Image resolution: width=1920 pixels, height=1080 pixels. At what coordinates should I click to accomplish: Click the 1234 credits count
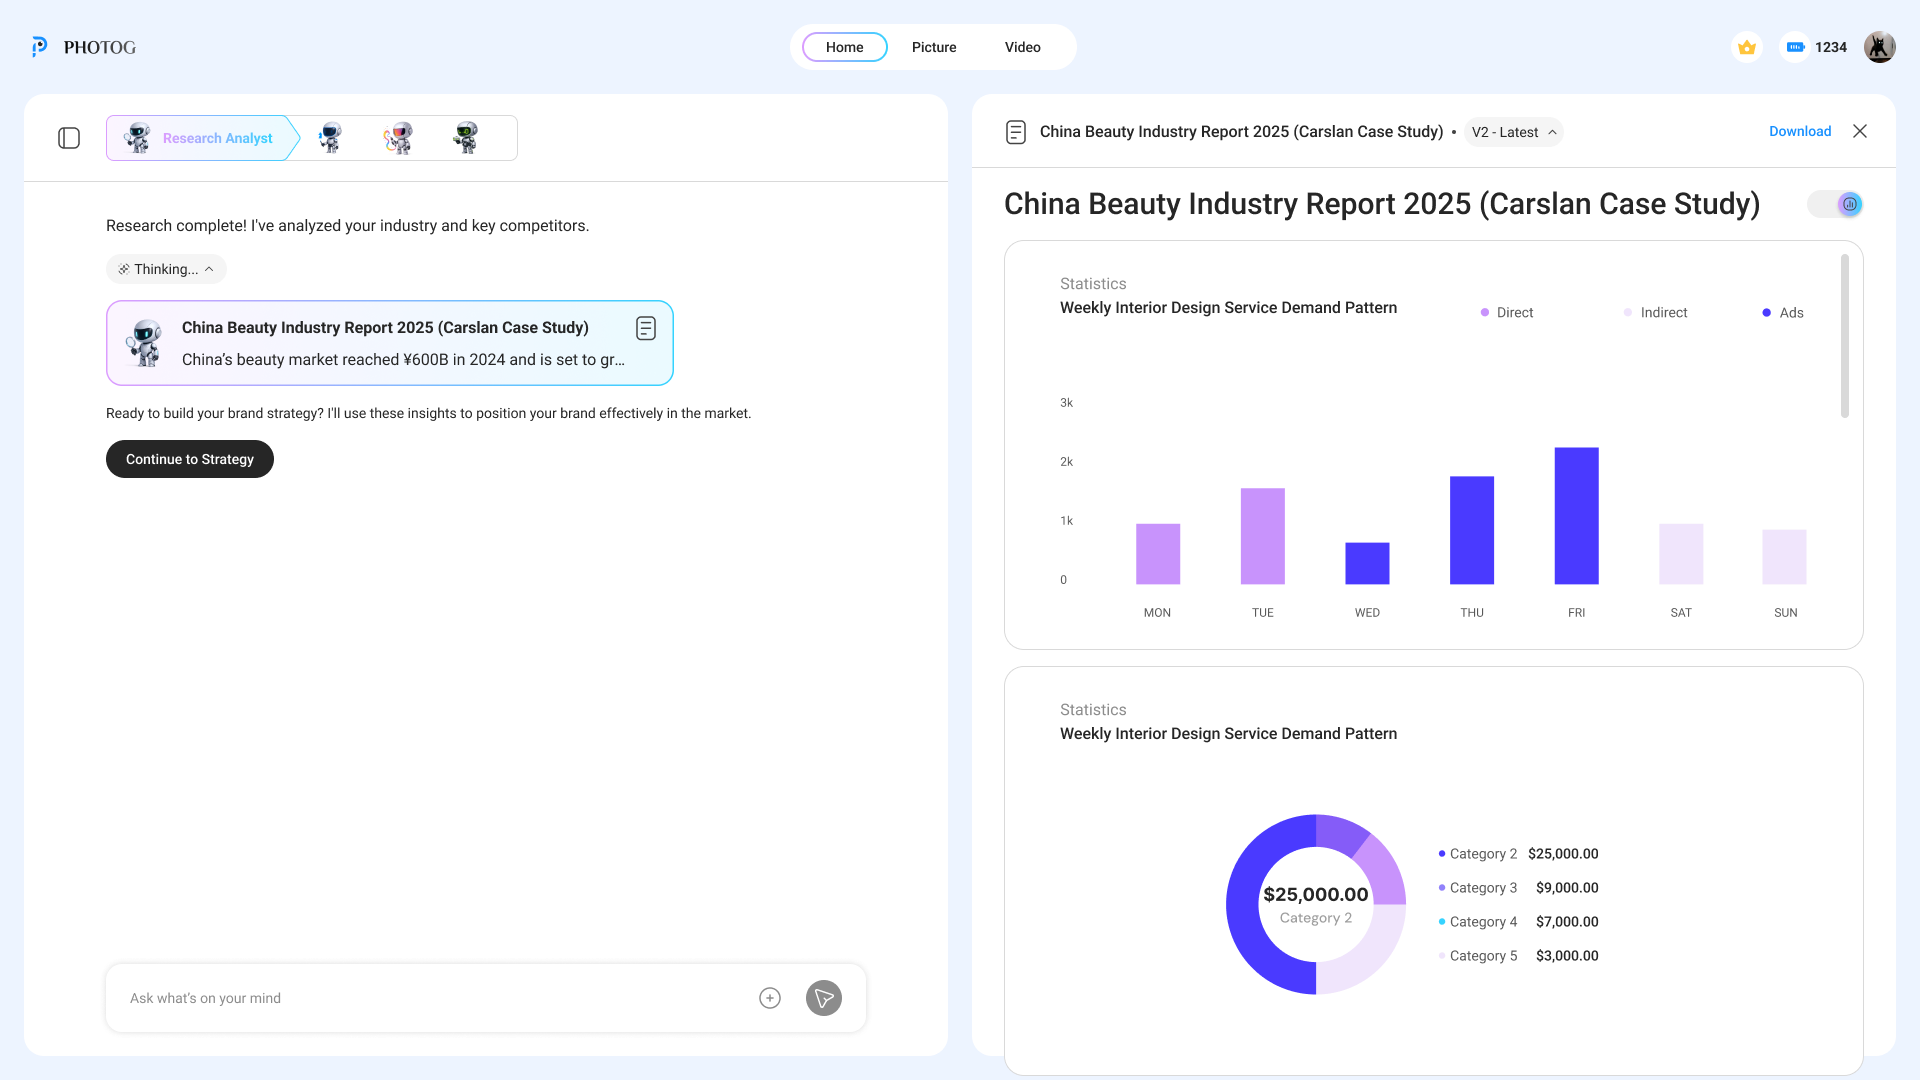[1831, 47]
